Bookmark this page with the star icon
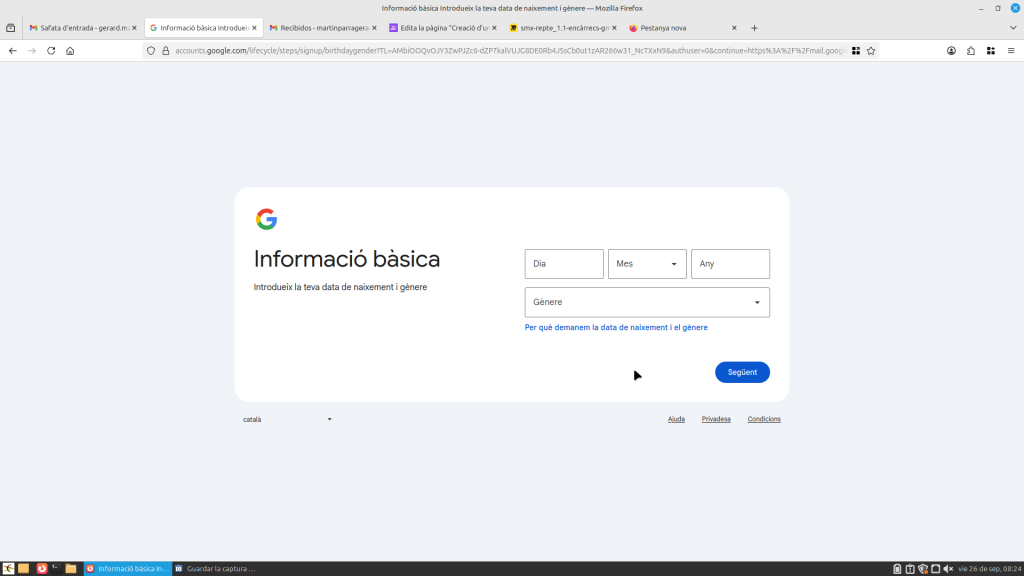1024x576 pixels. [x=871, y=50]
